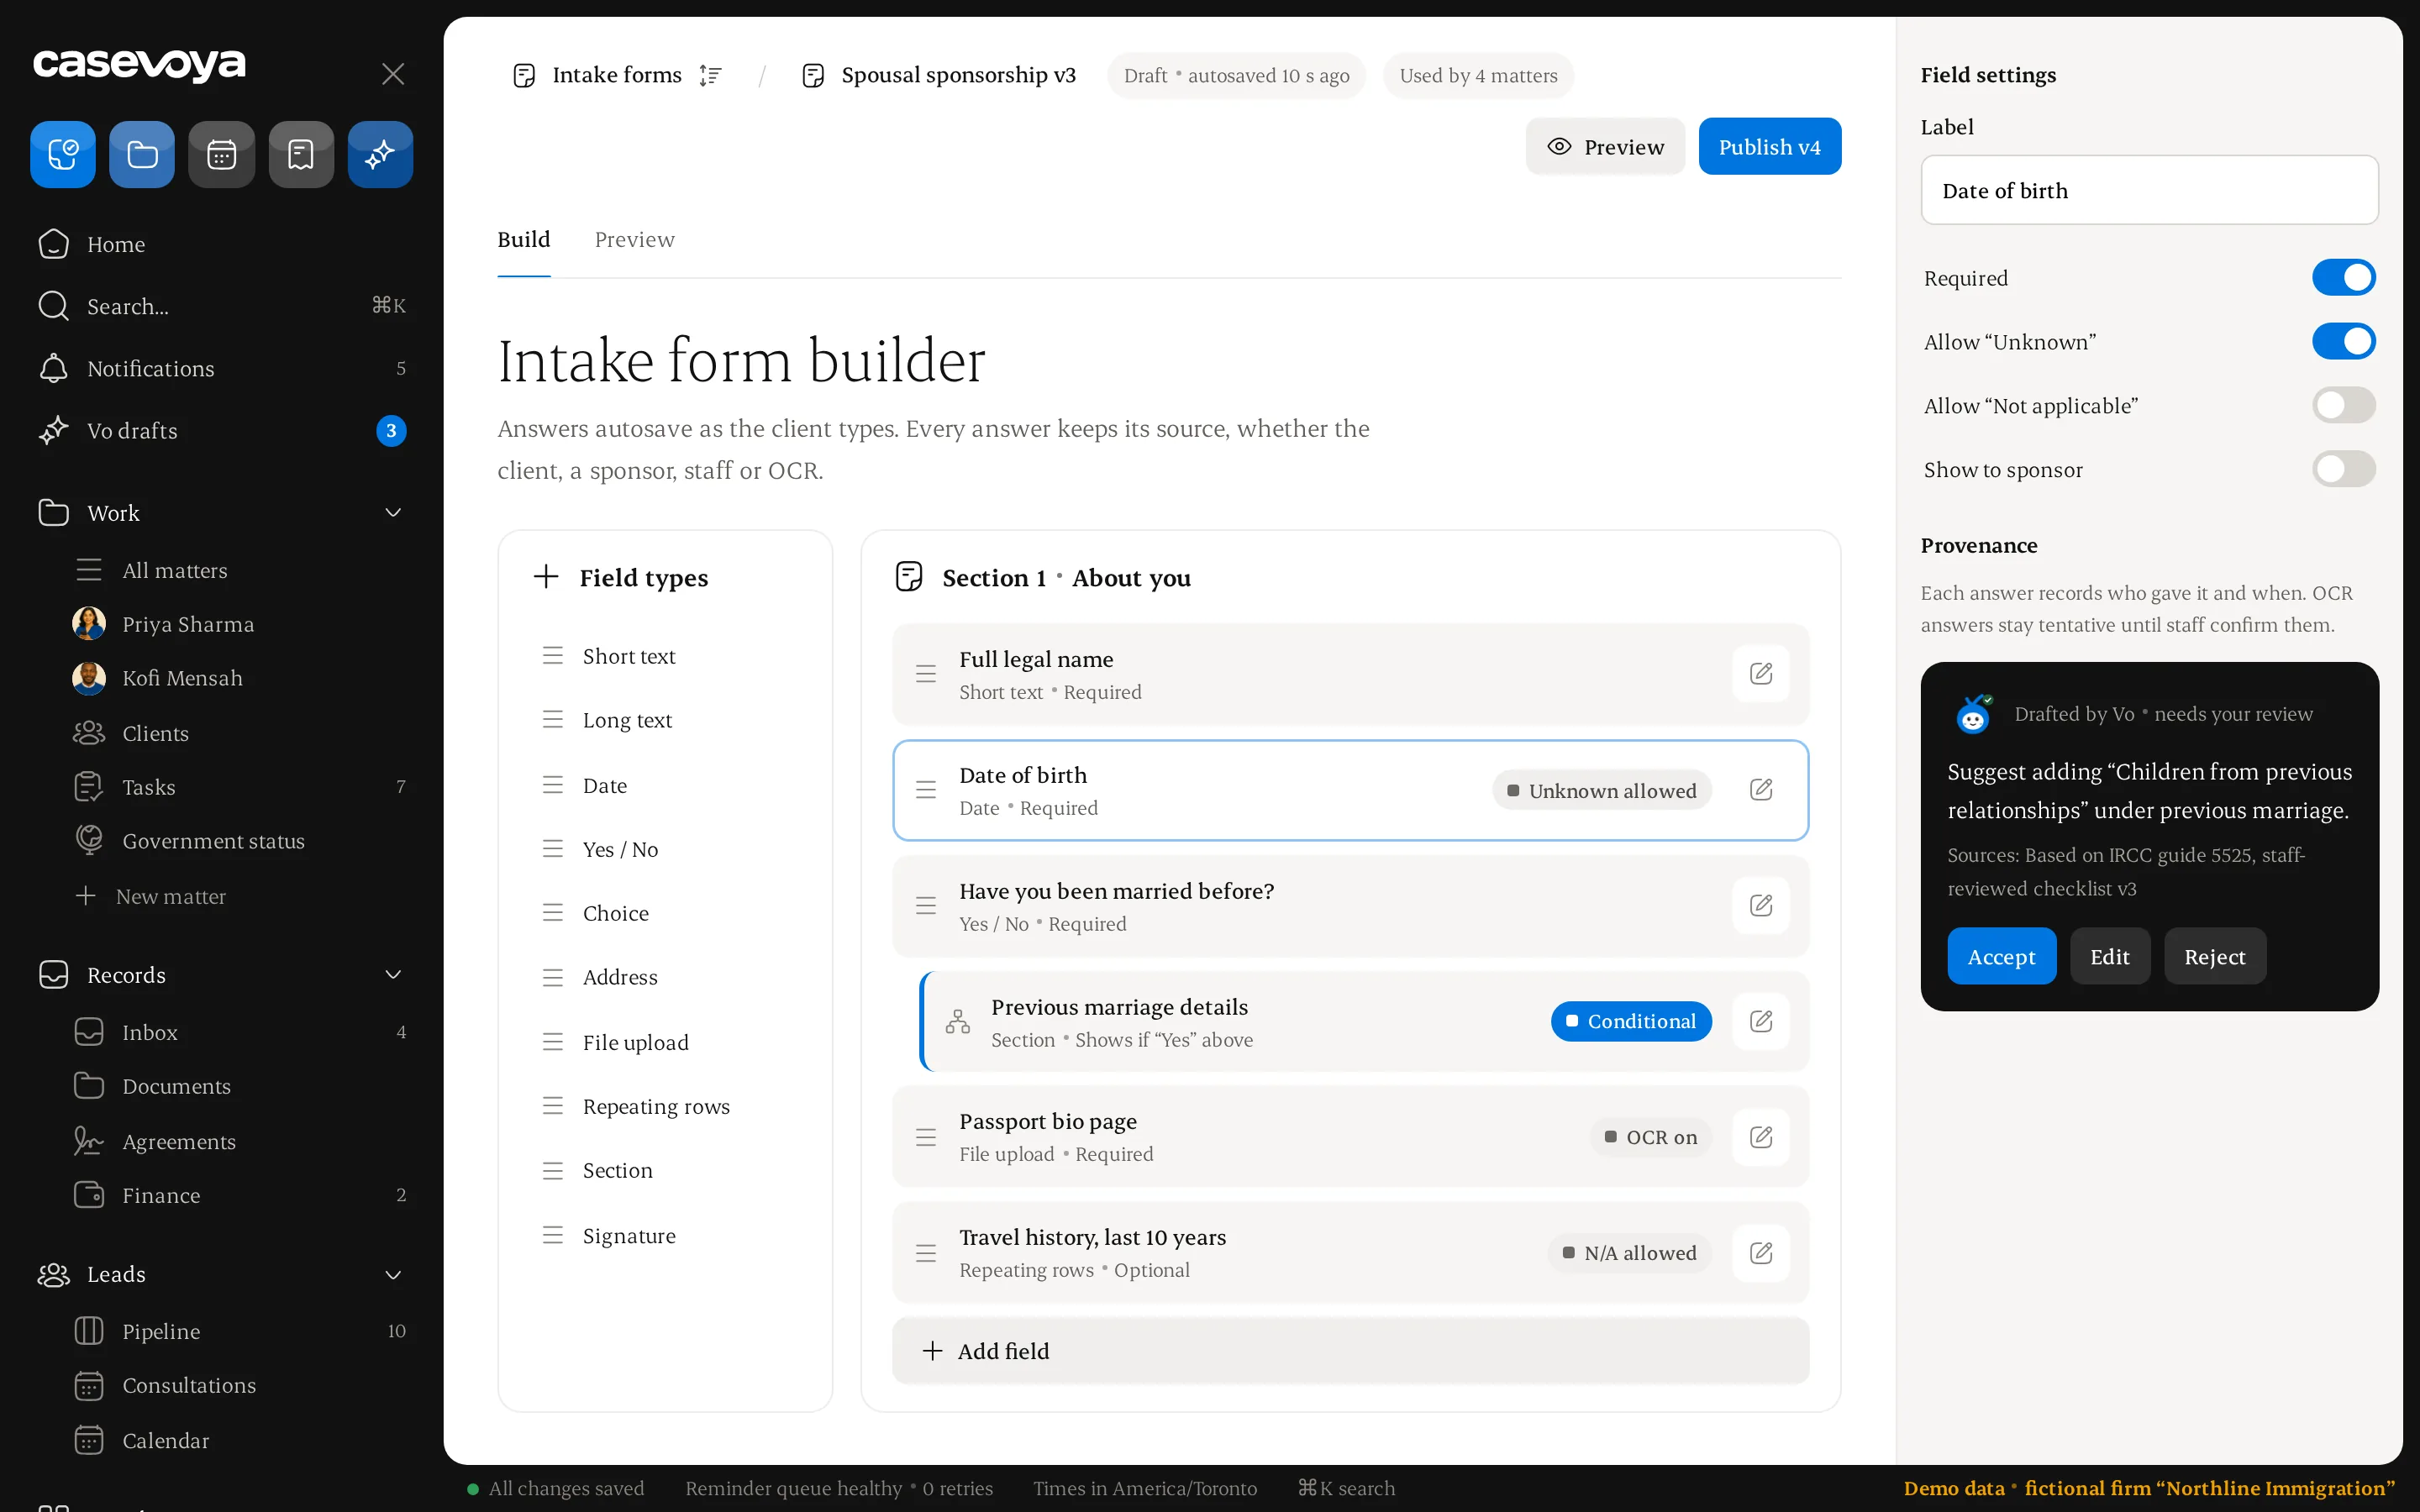Screen dimensions: 2420x1512
Task: Collapse the Leads section chevron
Action: tap(393, 1275)
